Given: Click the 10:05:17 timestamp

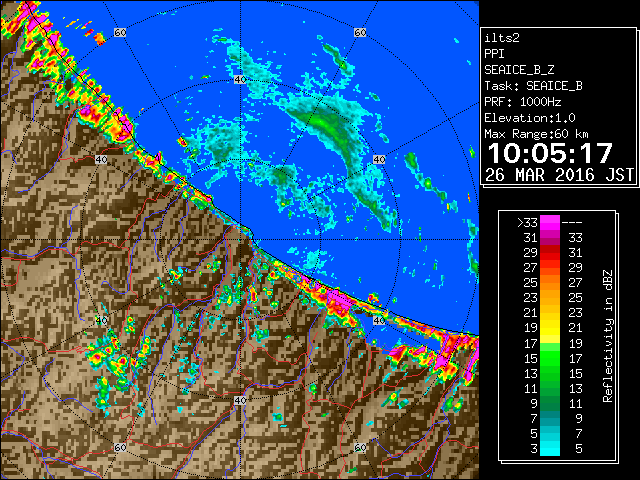Looking at the screenshot, I should 550,153.
